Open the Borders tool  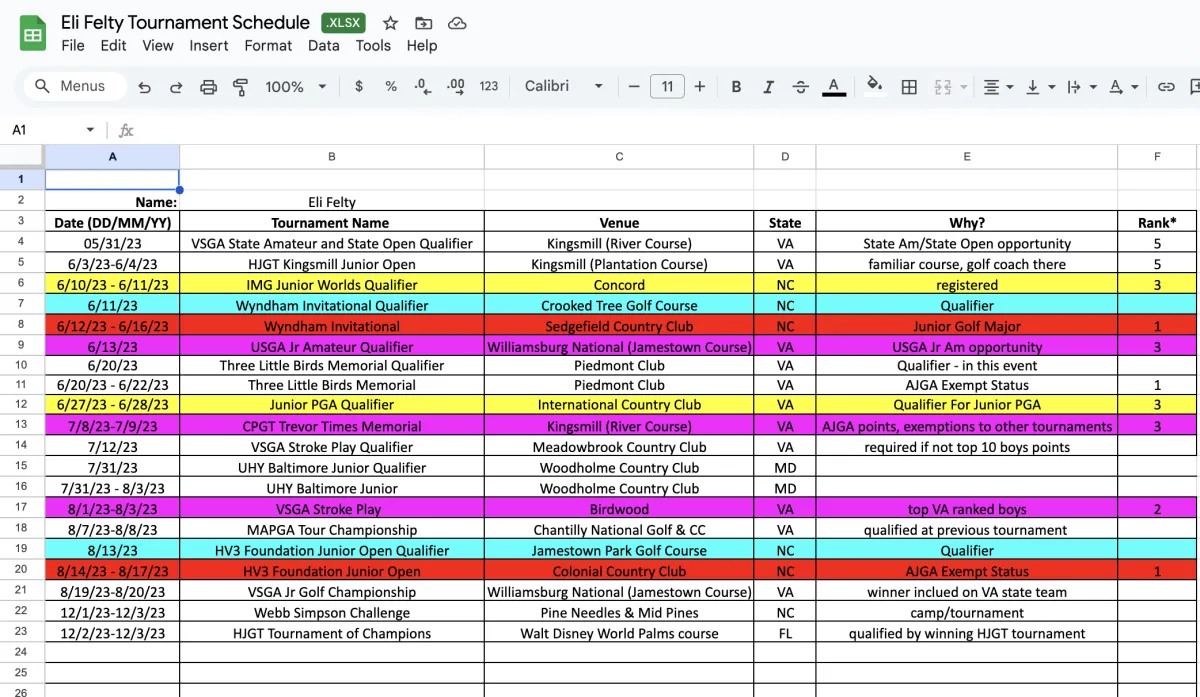(909, 87)
